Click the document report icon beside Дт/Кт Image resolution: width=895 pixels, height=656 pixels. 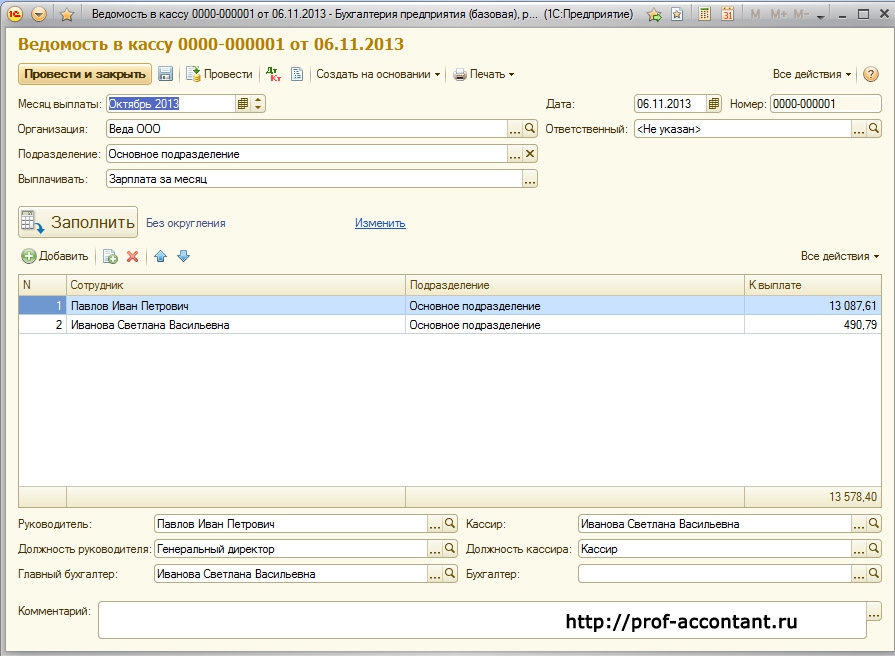click(297, 74)
